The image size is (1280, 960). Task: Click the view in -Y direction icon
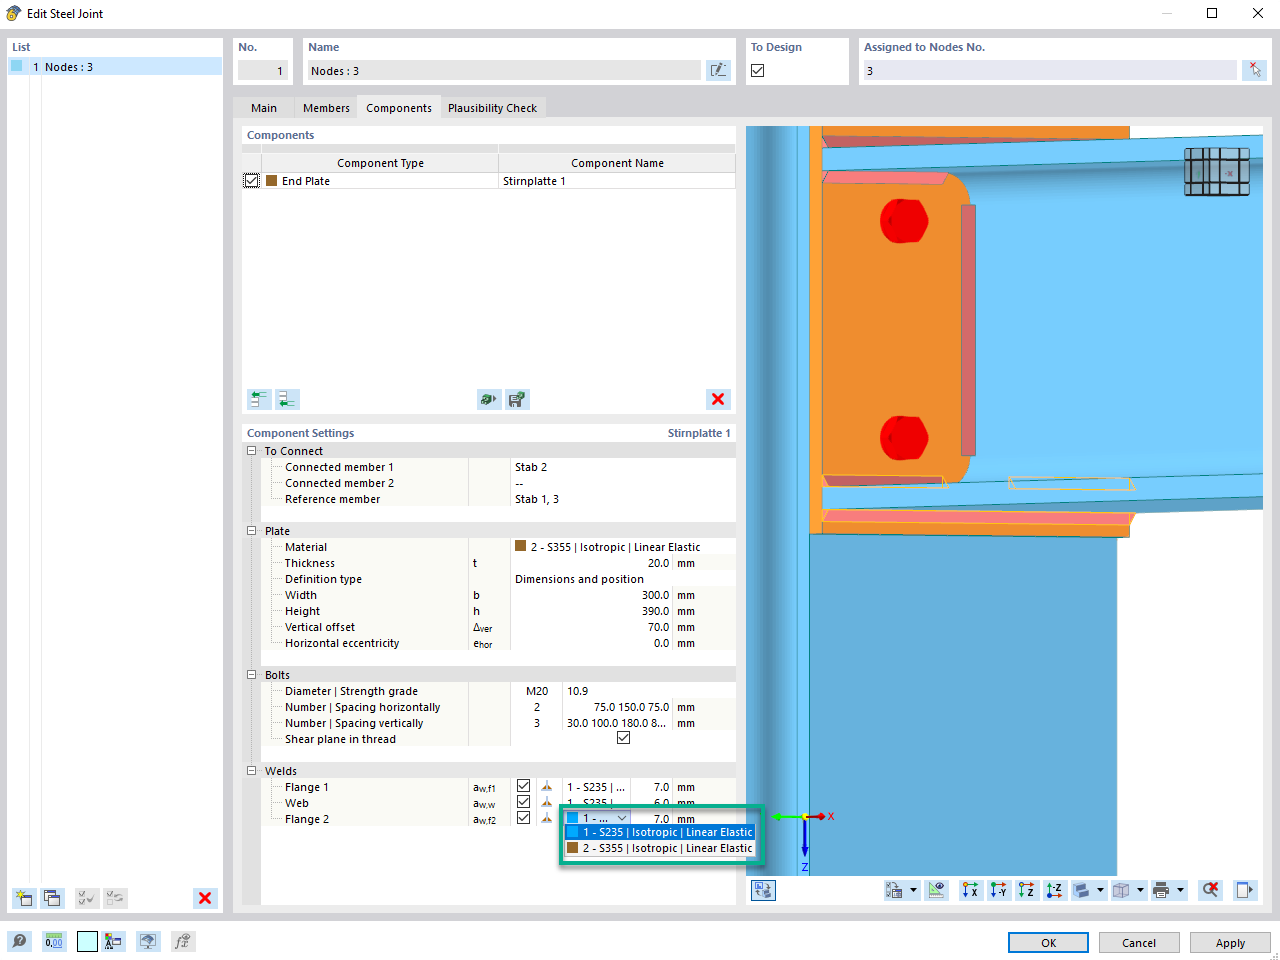click(998, 890)
